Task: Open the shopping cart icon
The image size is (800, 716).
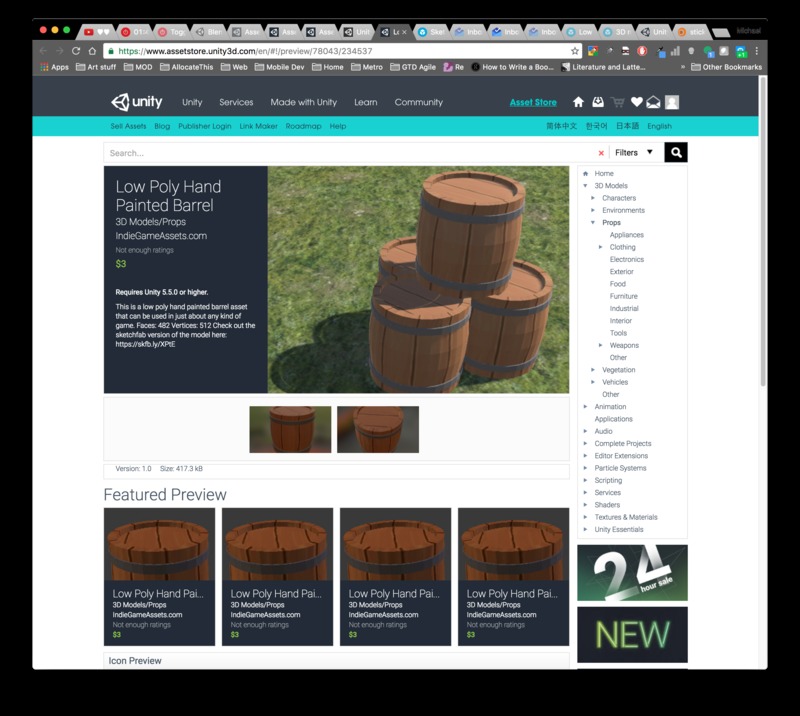Action: [x=618, y=102]
